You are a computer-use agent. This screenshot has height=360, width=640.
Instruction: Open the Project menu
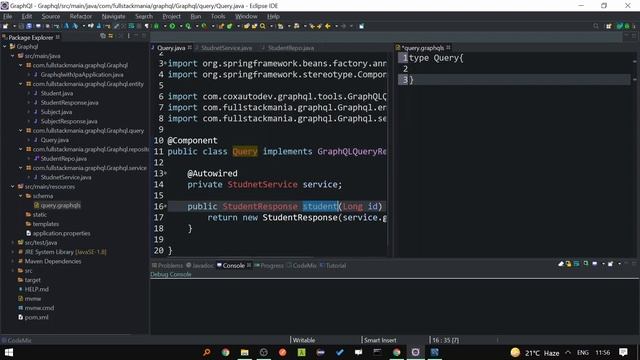pyautogui.click(x=171, y=16)
